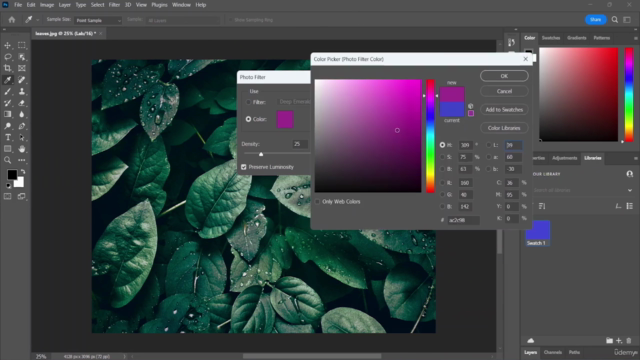Open the Image menu
This screenshot has height=360, width=640.
pos(47,5)
